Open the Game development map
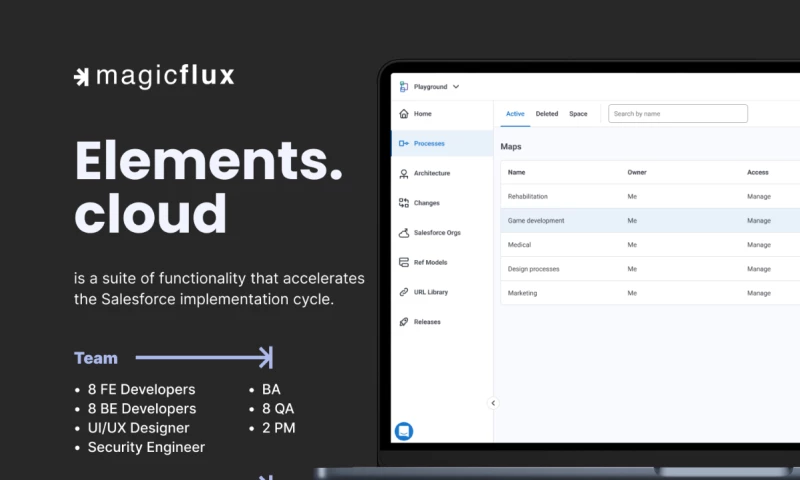This screenshot has height=480, width=800. point(536,221)
